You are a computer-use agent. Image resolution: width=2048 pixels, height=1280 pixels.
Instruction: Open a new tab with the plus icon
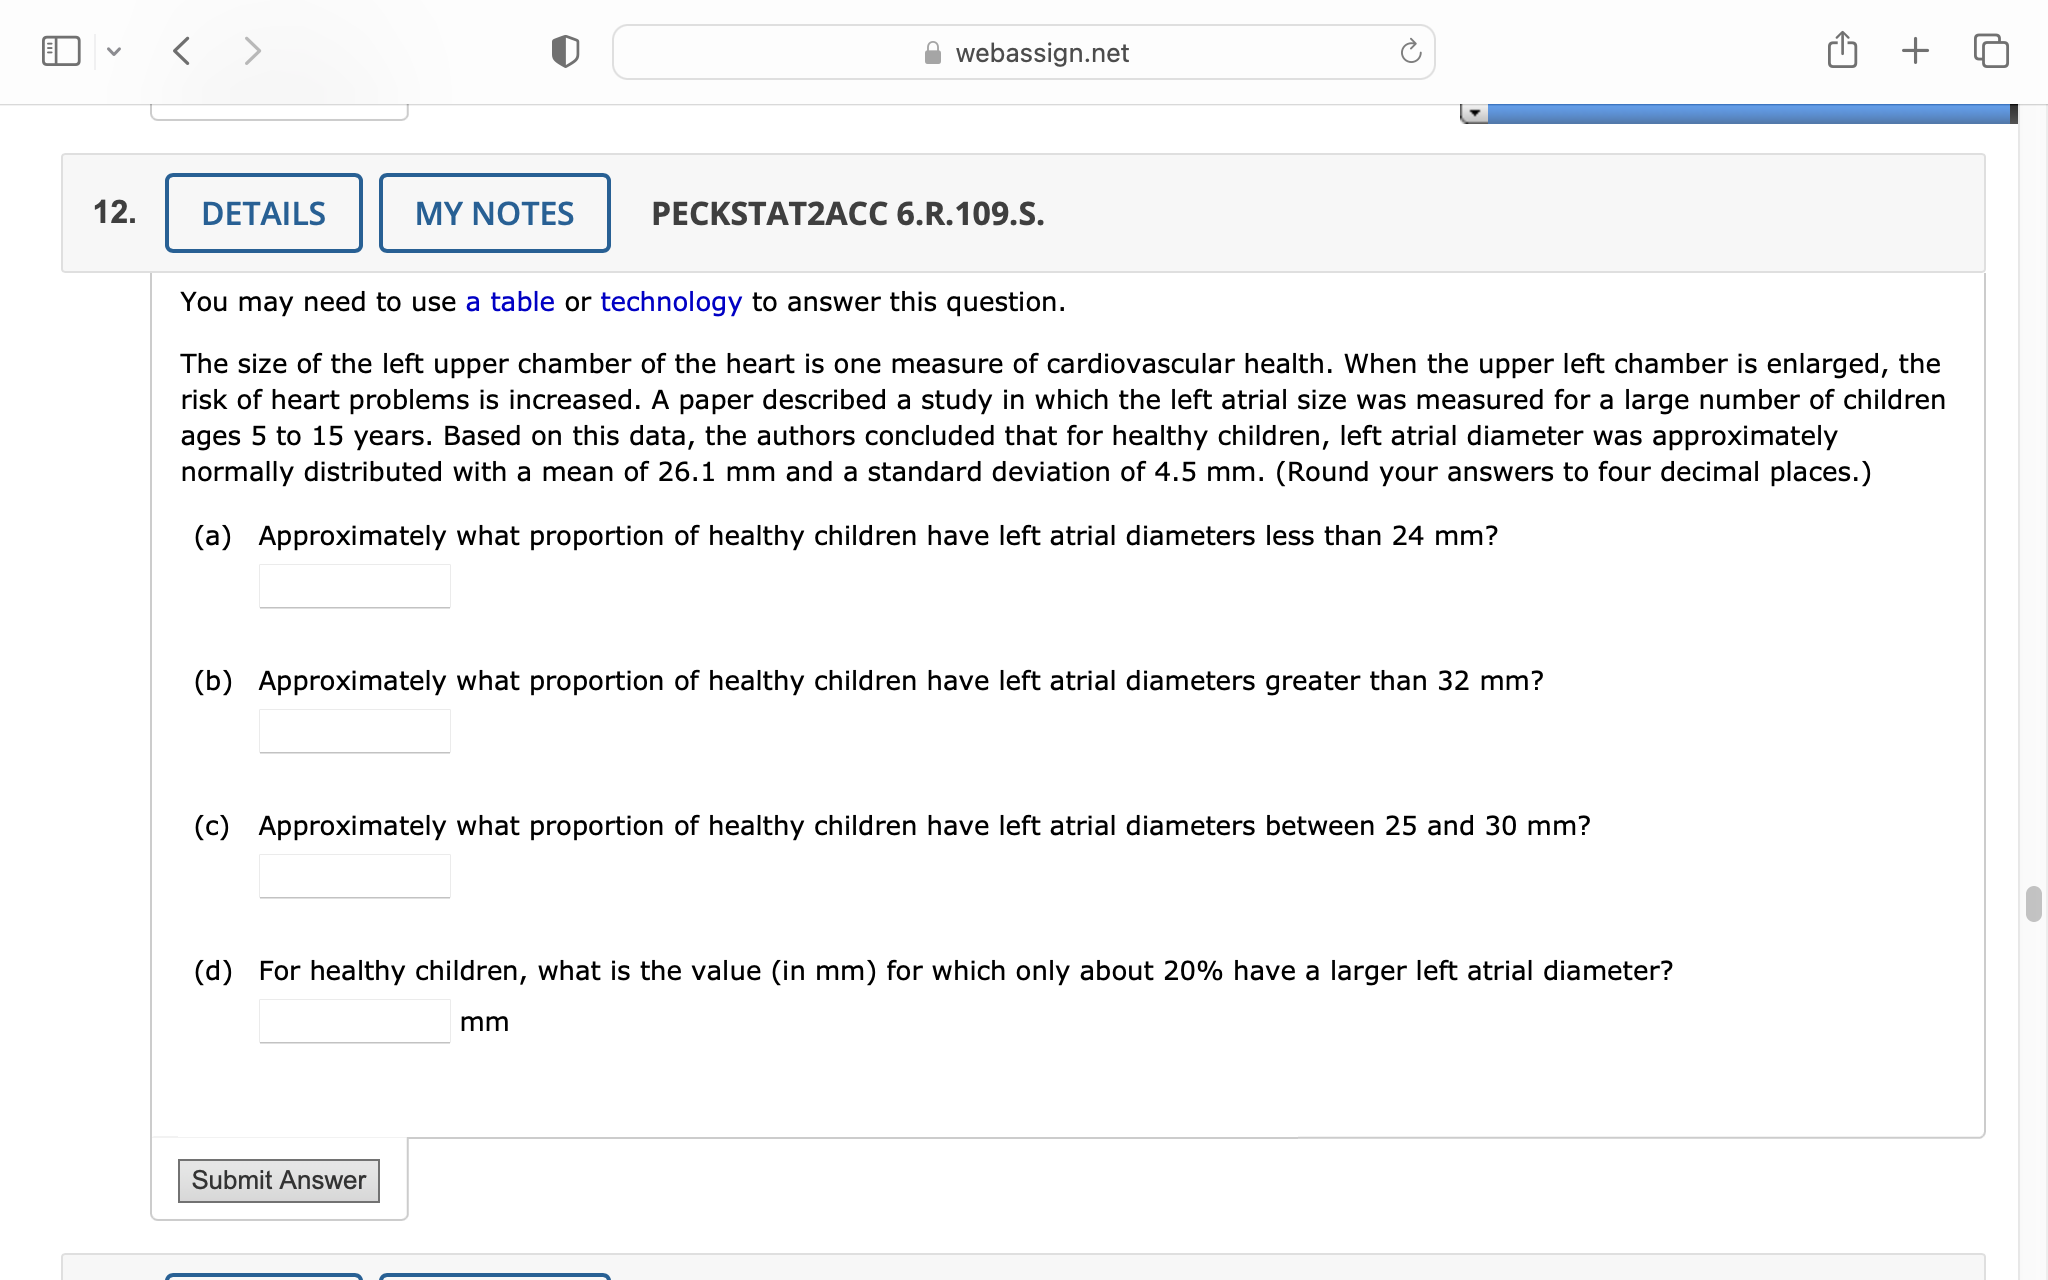pyautogui.click(x=1915, y=49)
